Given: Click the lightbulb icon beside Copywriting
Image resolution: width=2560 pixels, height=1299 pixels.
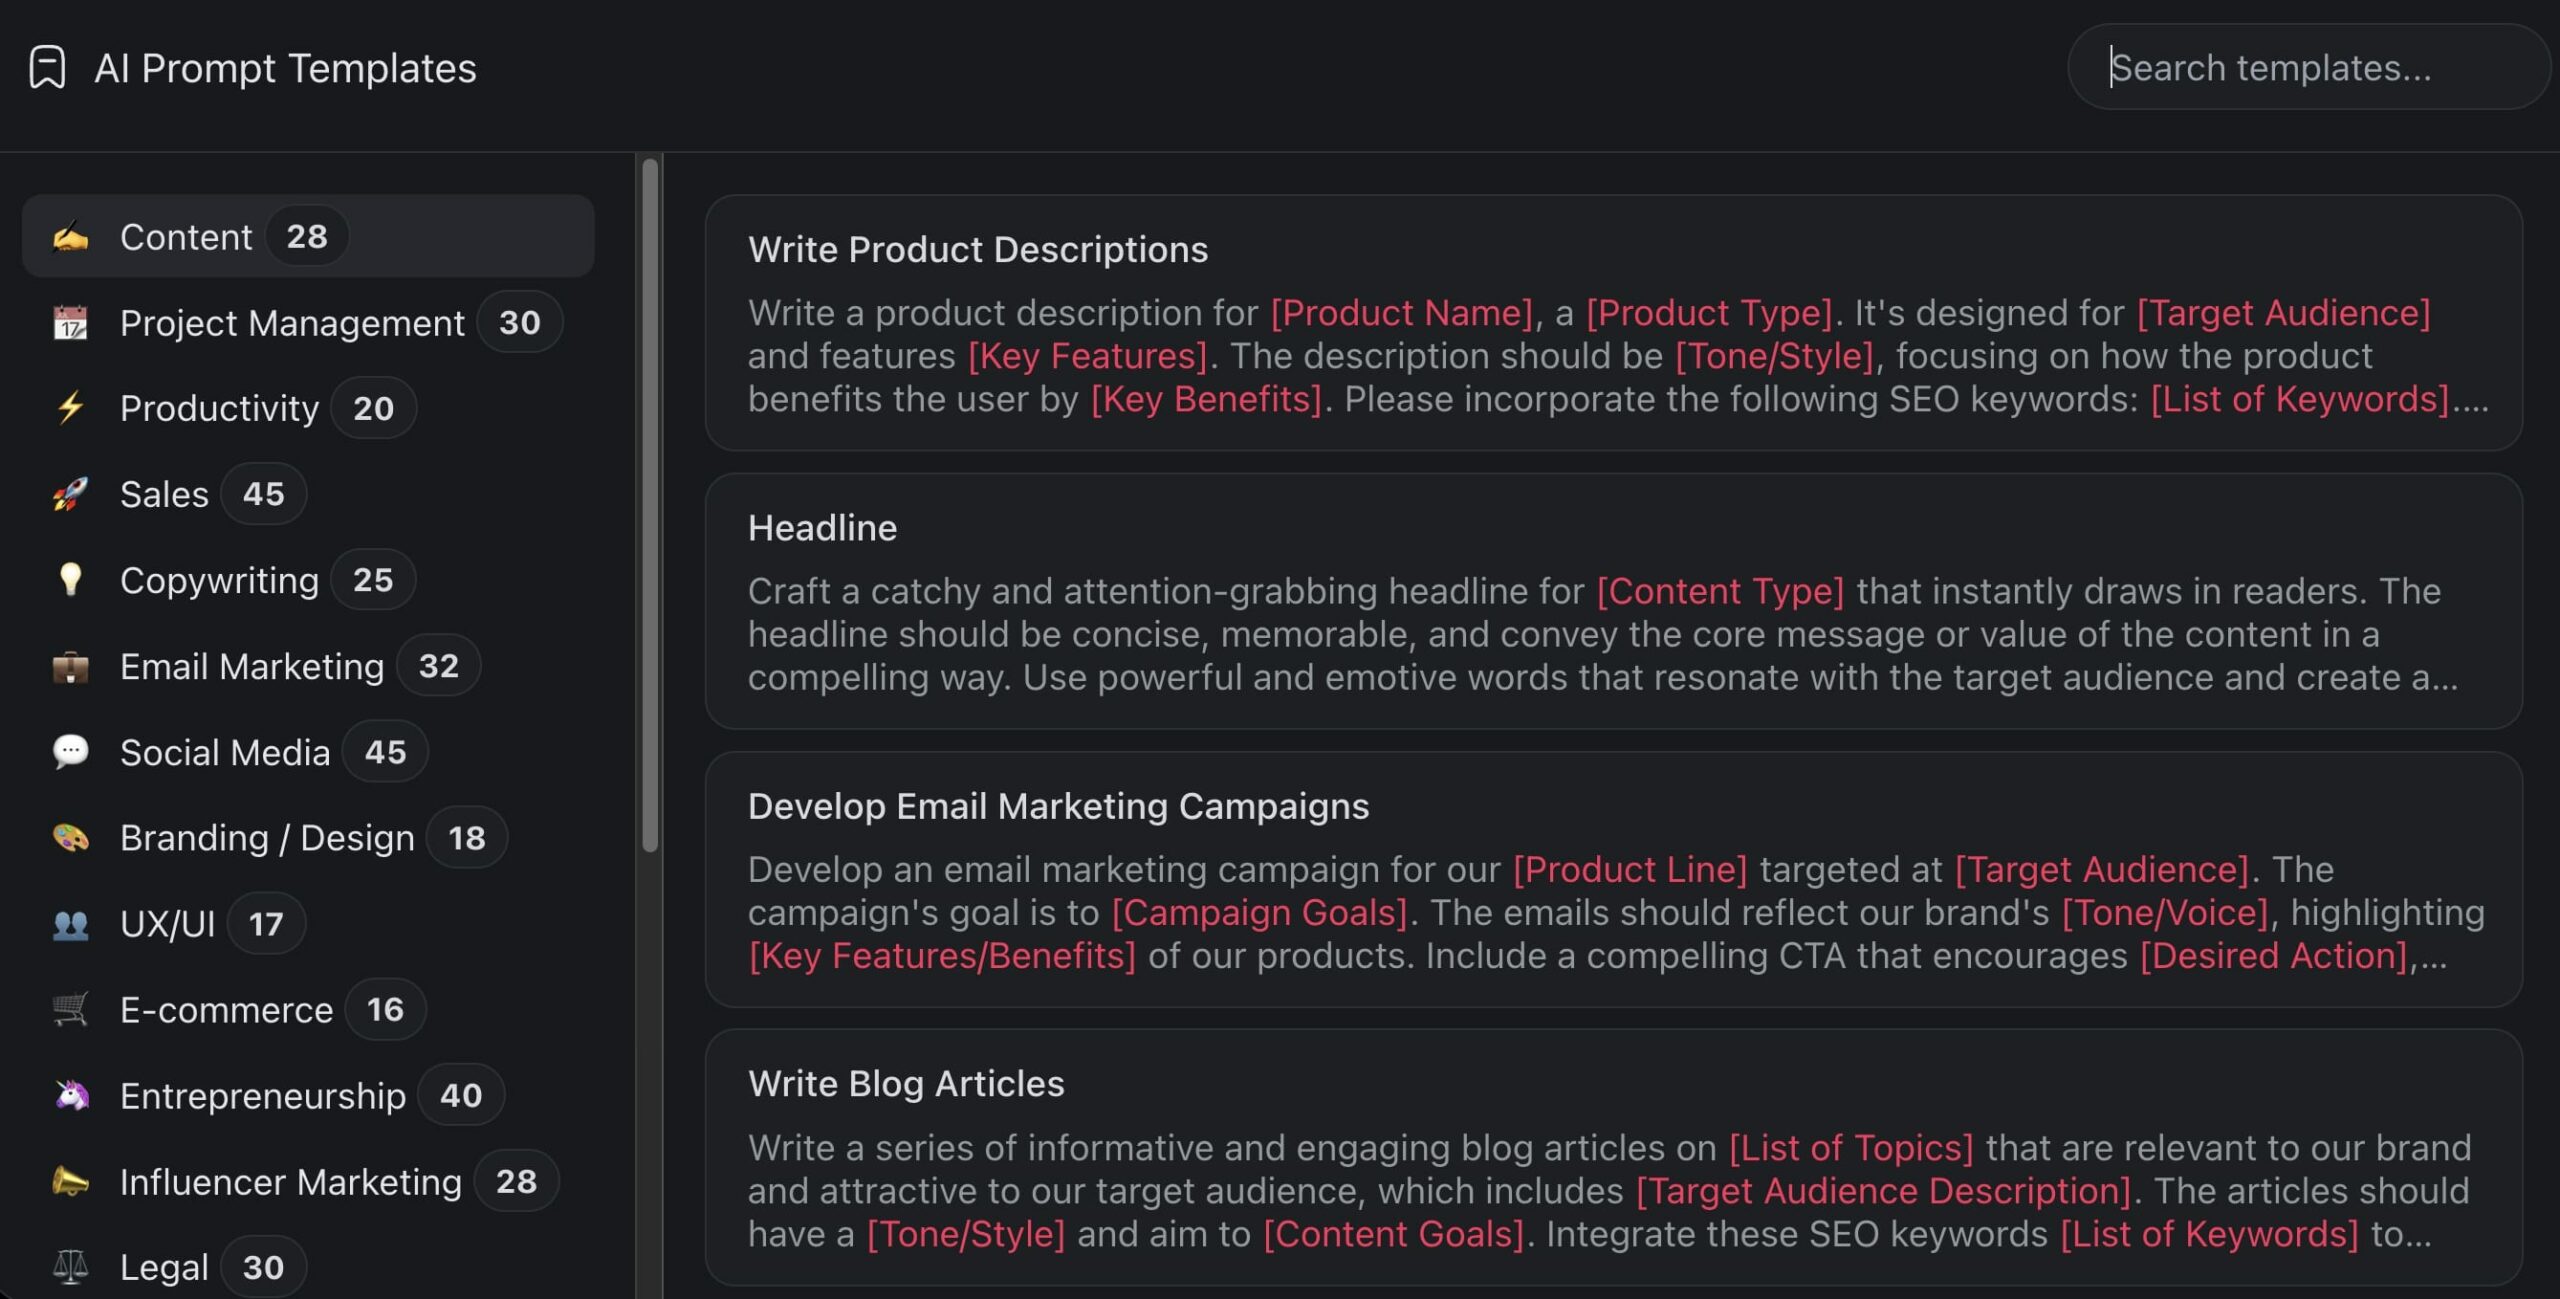Looking at the screenshot, I should 71,579.
